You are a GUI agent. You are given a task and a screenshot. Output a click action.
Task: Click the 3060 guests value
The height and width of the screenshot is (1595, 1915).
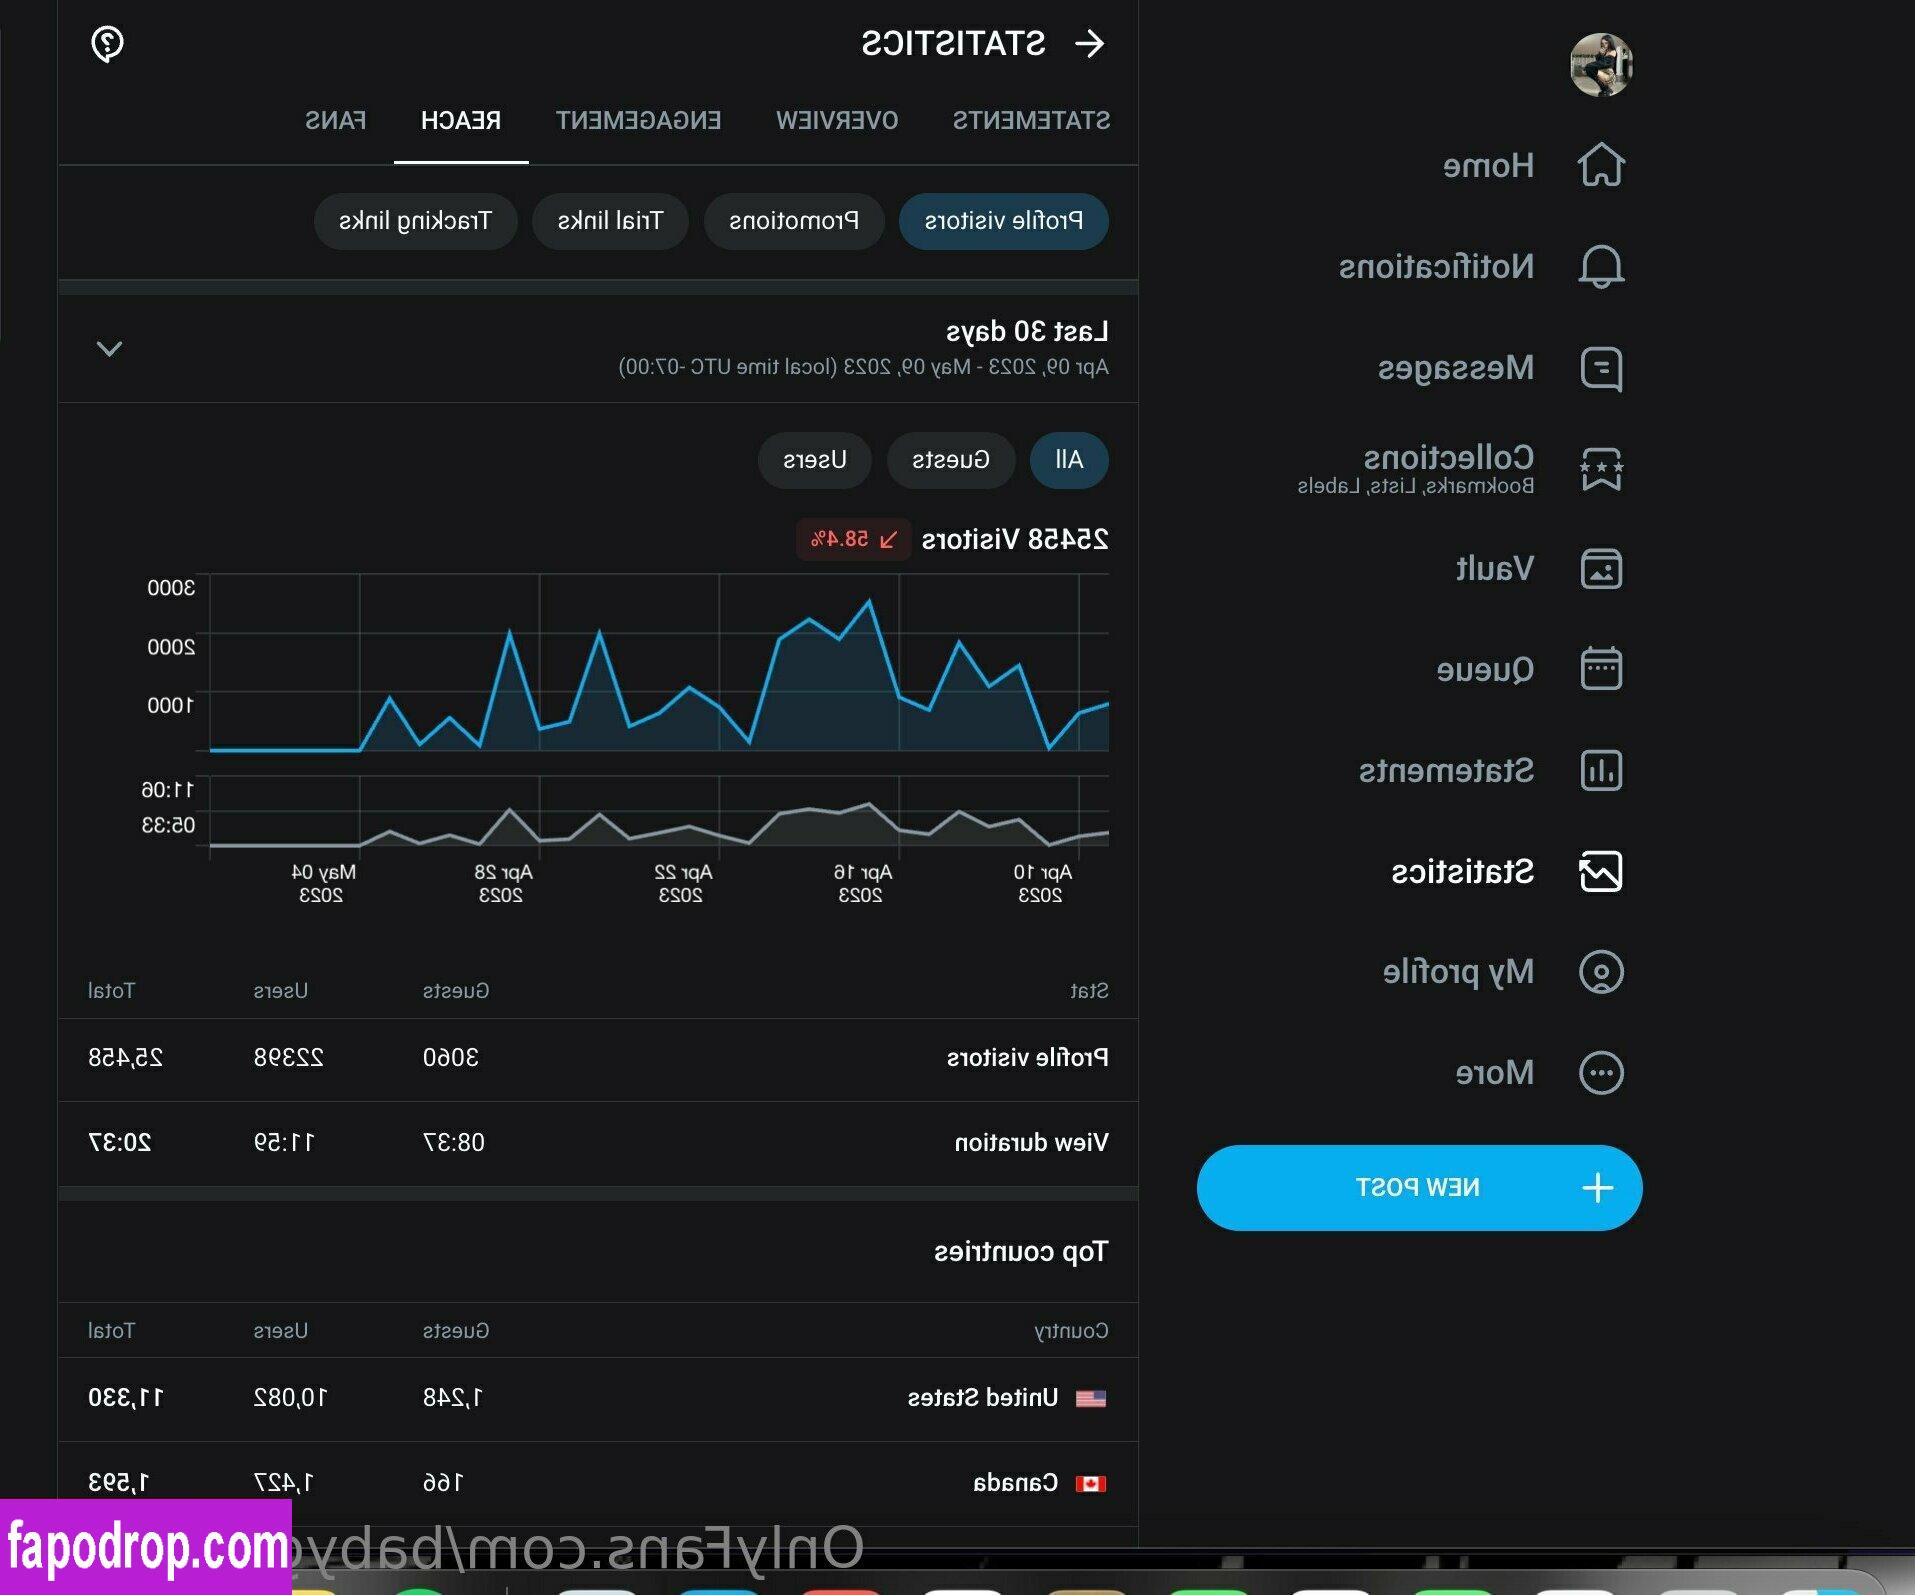tap(451, 1057)
